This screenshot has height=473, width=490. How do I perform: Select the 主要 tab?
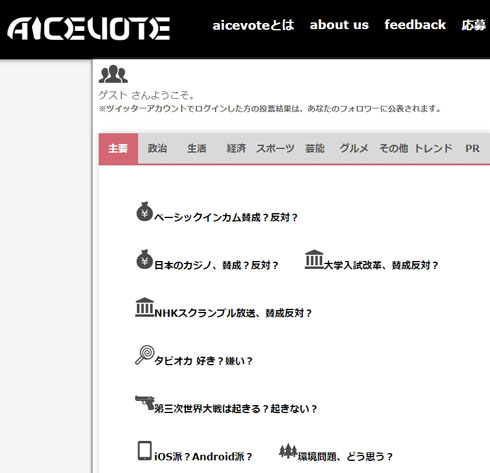click(x=118, y=148)
